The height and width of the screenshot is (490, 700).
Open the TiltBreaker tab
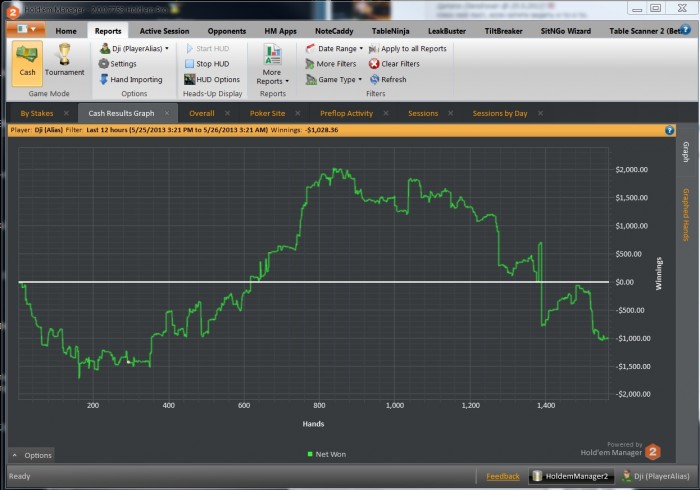504,31
